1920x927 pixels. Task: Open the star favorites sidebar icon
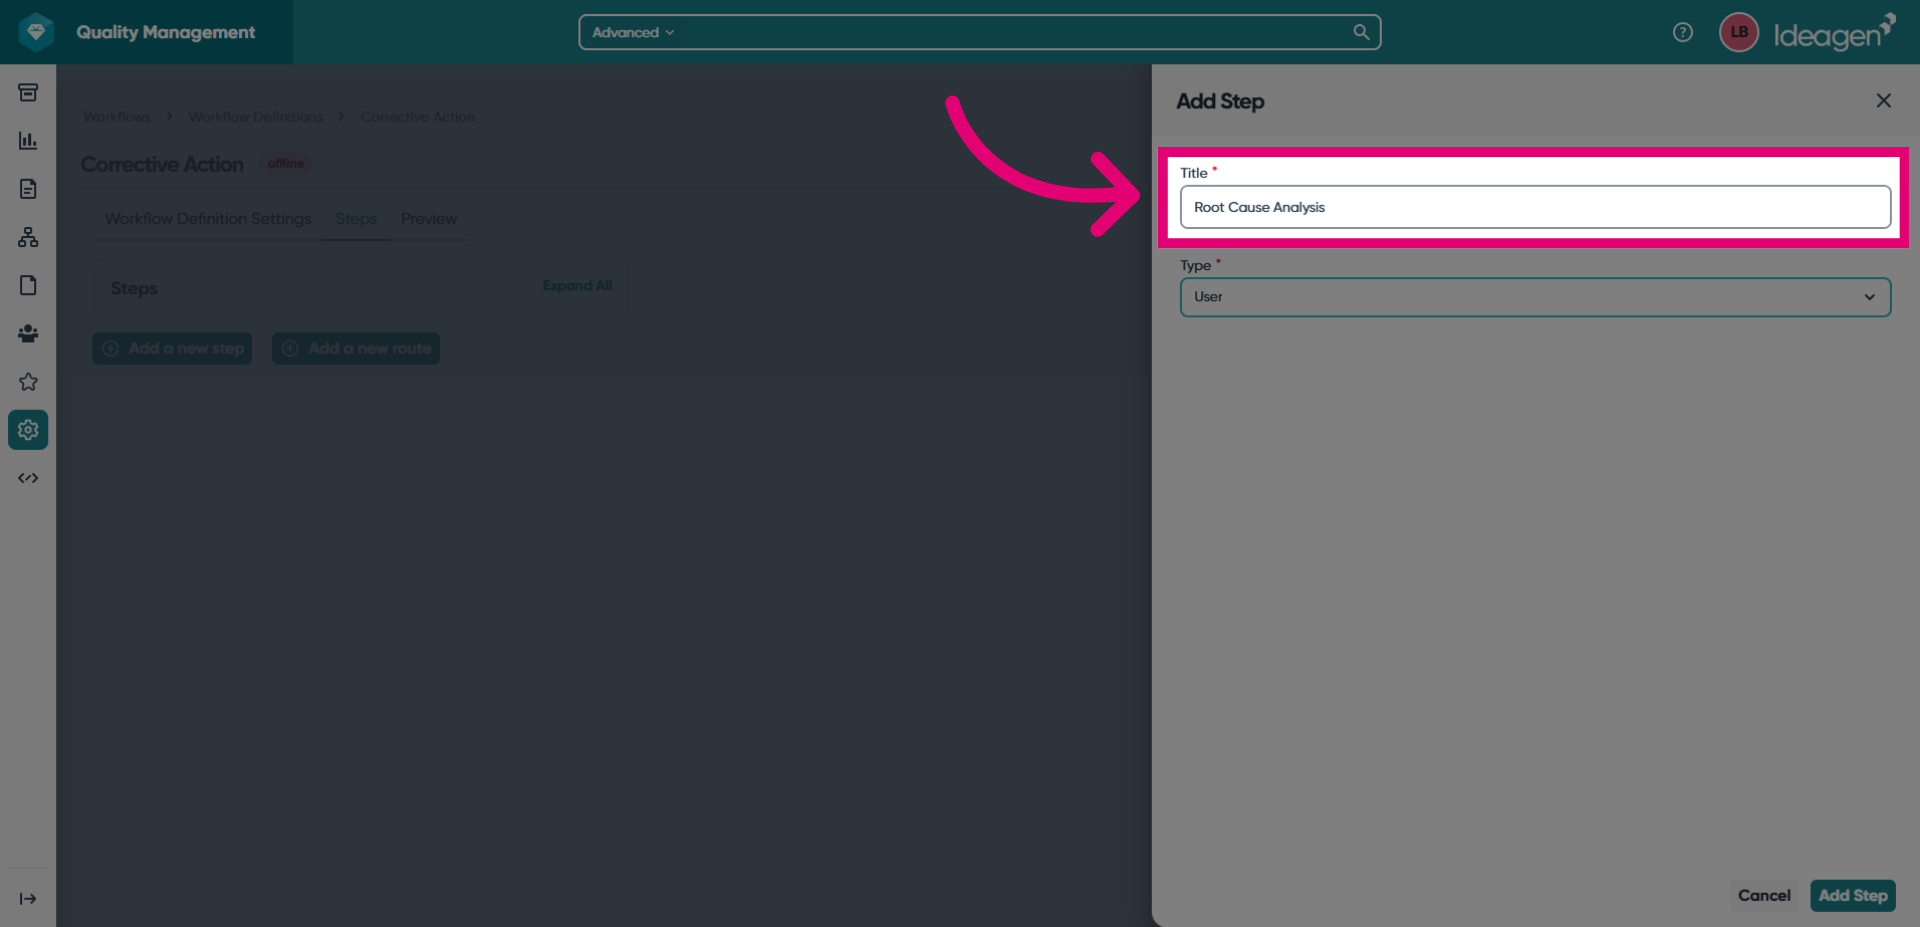pos(28,381)
